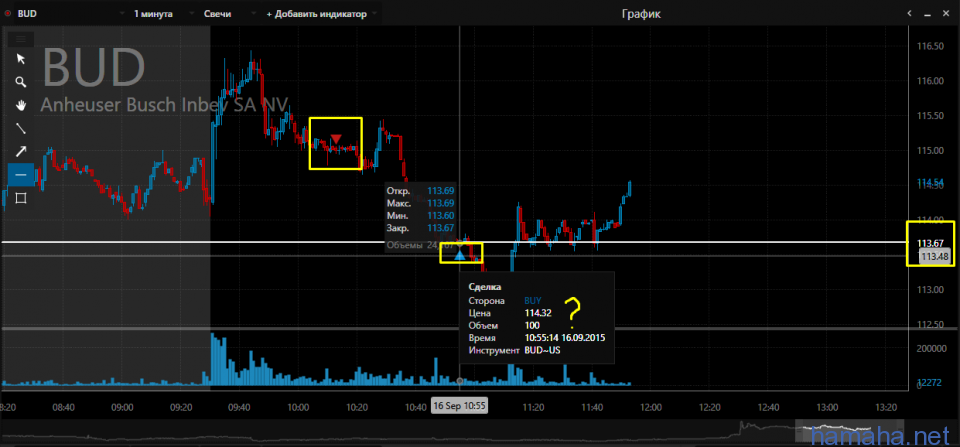Collapse the drawing toolbar hamburger button
Viewport: 960px width, 447px height.
[21, 39]
